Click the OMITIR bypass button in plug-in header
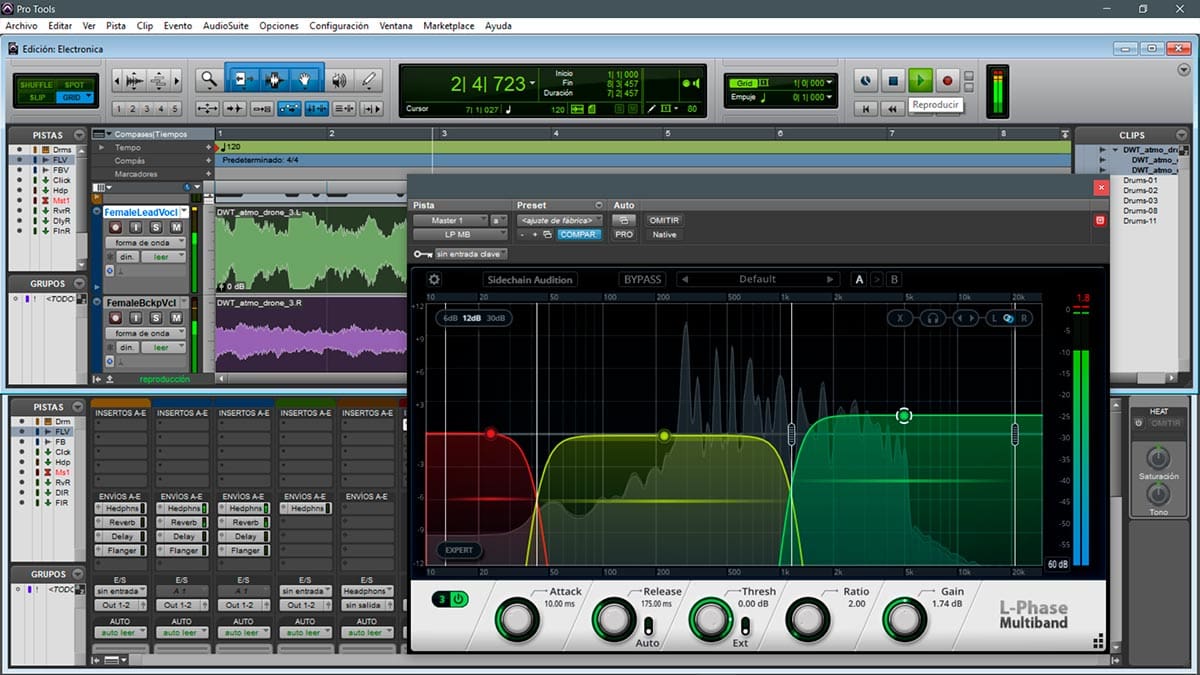Image resolution: width=1200 pixels, height=675 pixels. coord(664,220)
